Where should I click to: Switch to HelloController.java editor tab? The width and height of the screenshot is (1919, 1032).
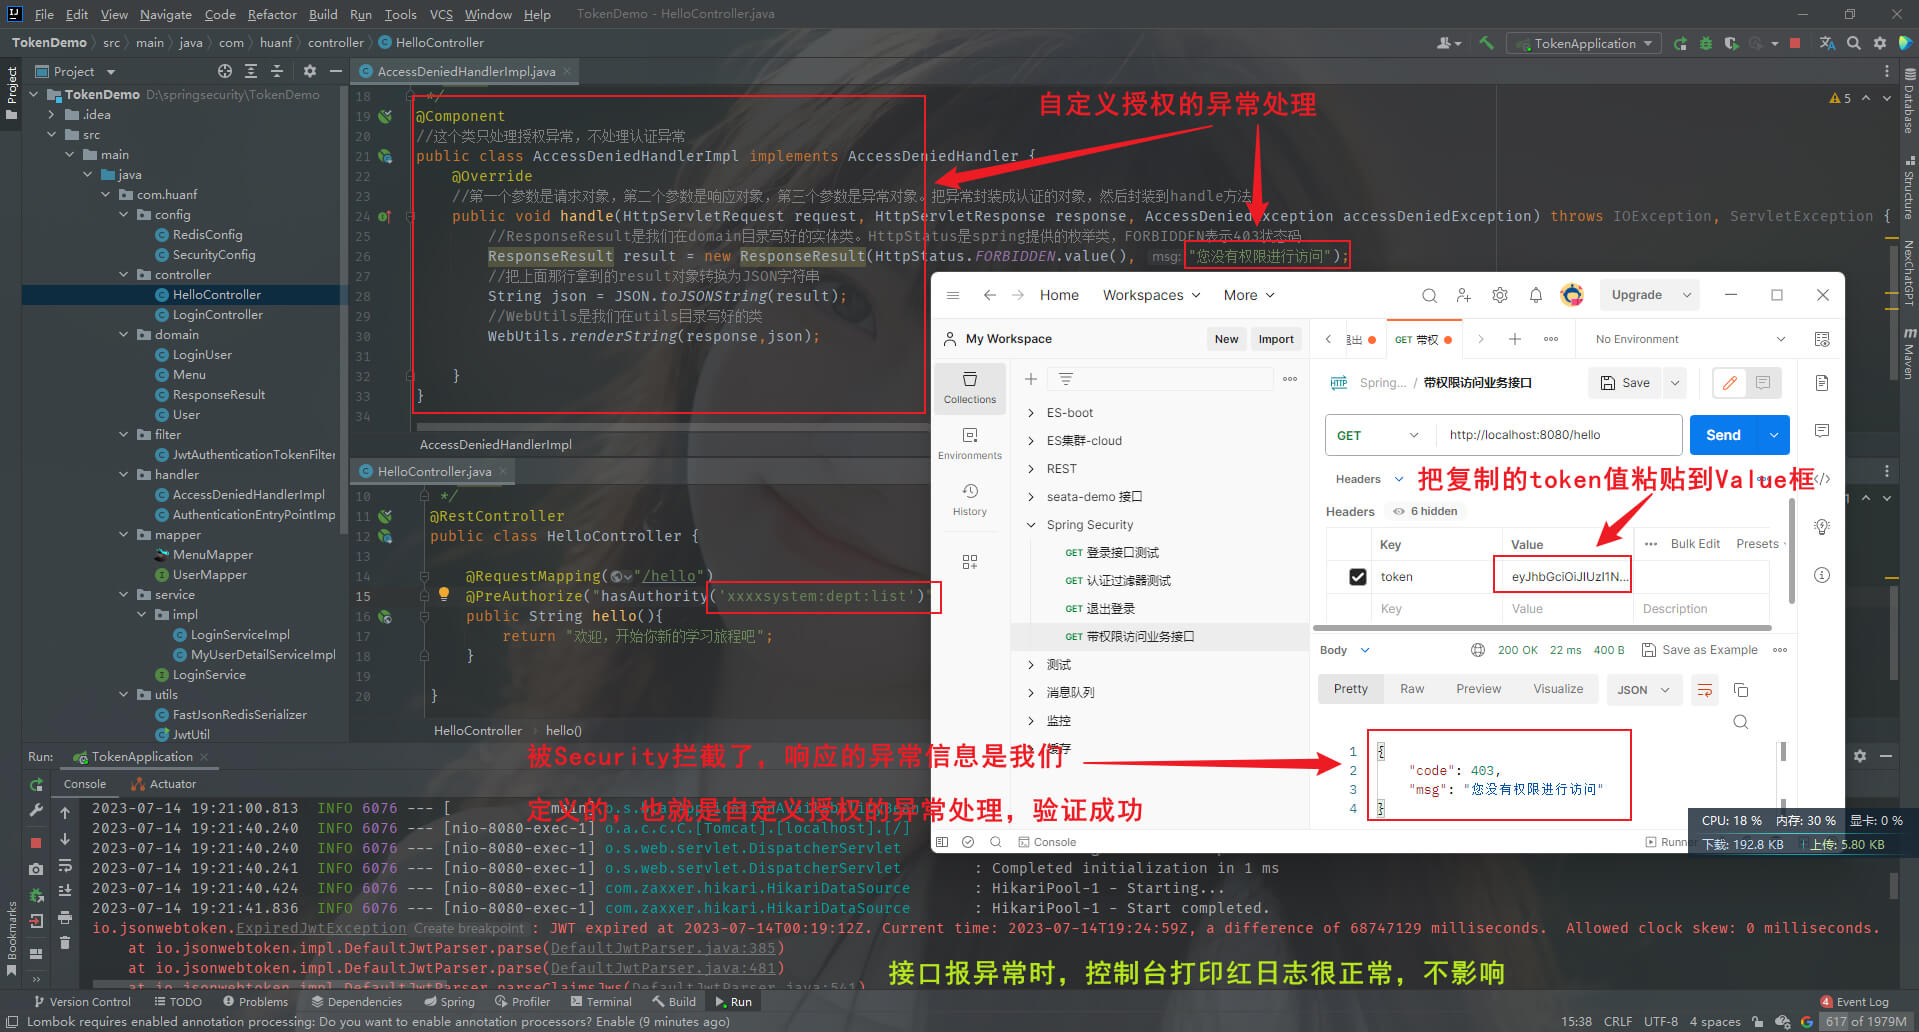(x=434, y=471)
